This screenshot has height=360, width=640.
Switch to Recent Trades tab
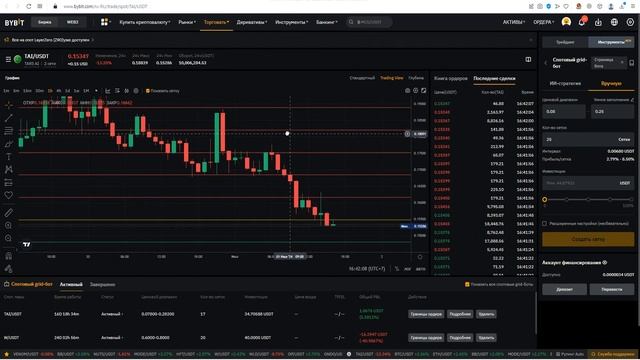pos(494,78)
